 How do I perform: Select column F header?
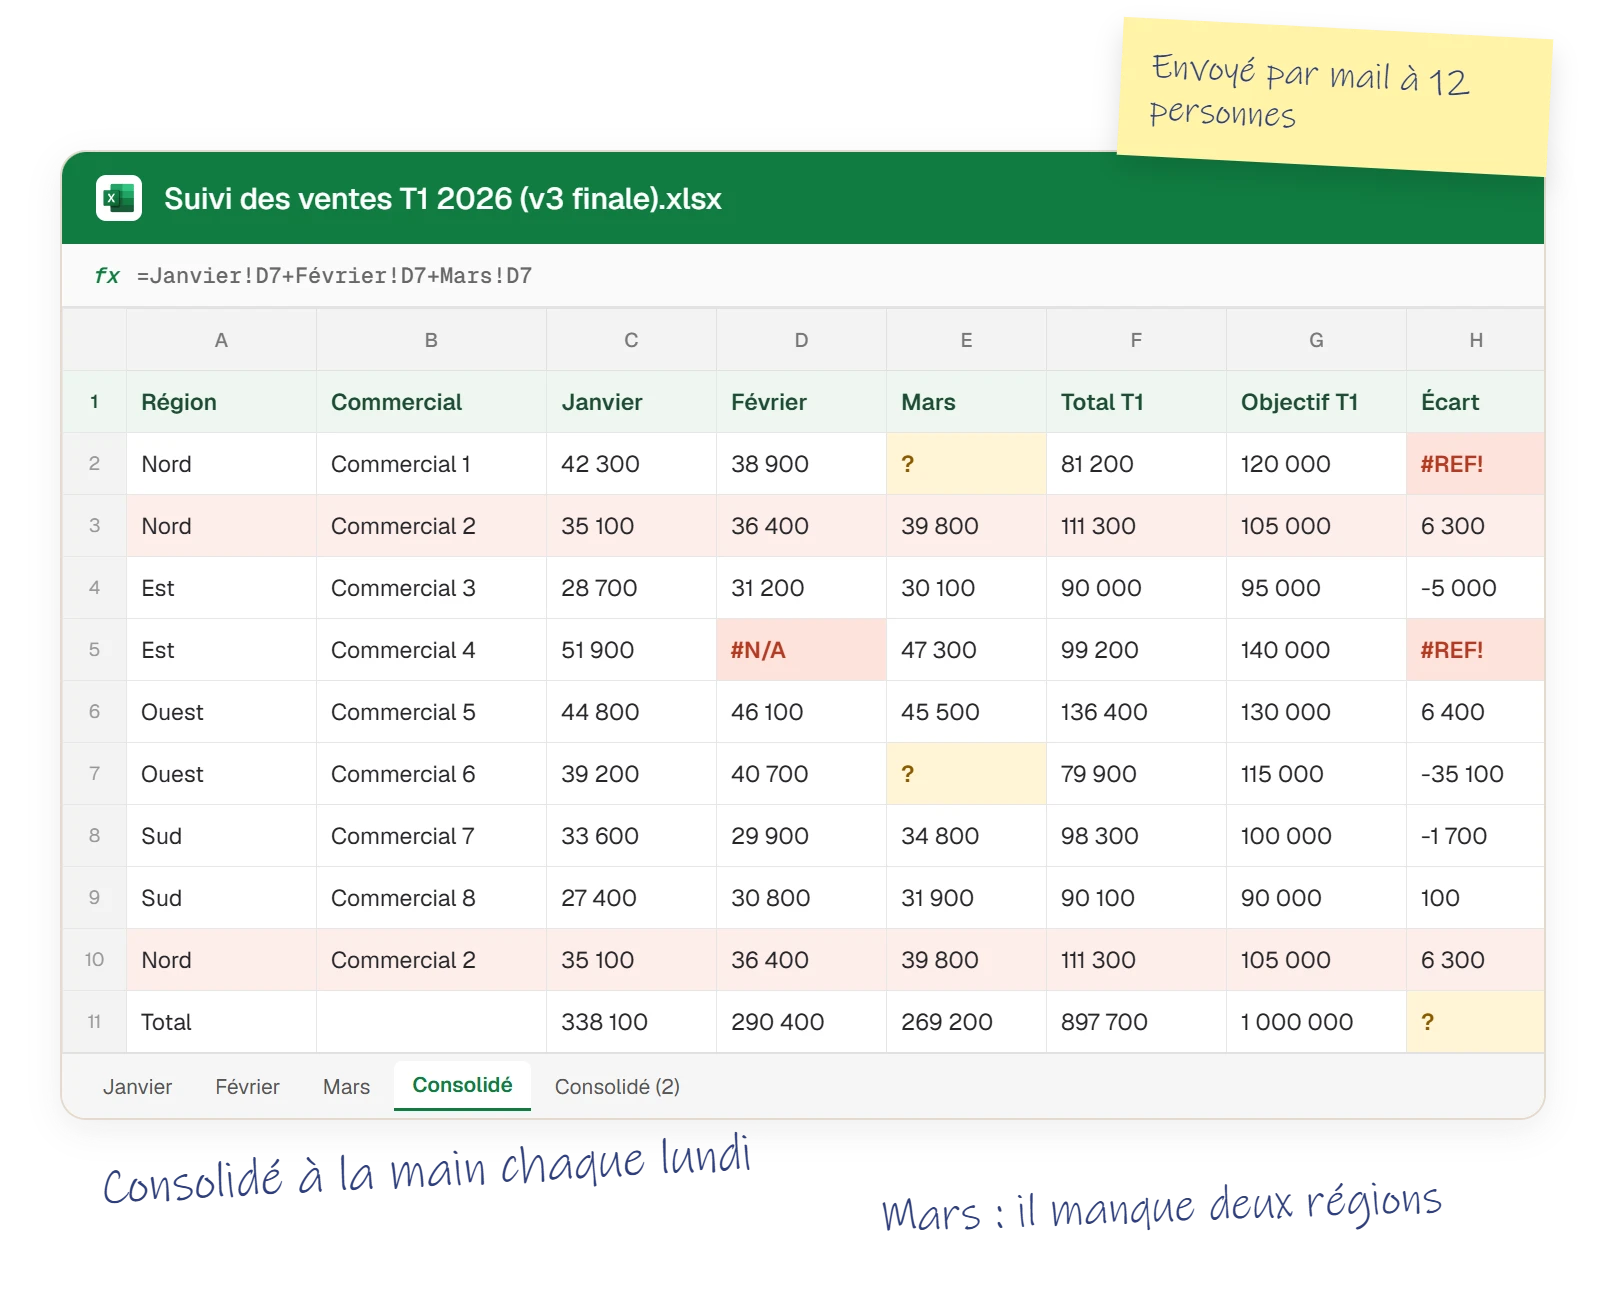(x=1136, y=340)
